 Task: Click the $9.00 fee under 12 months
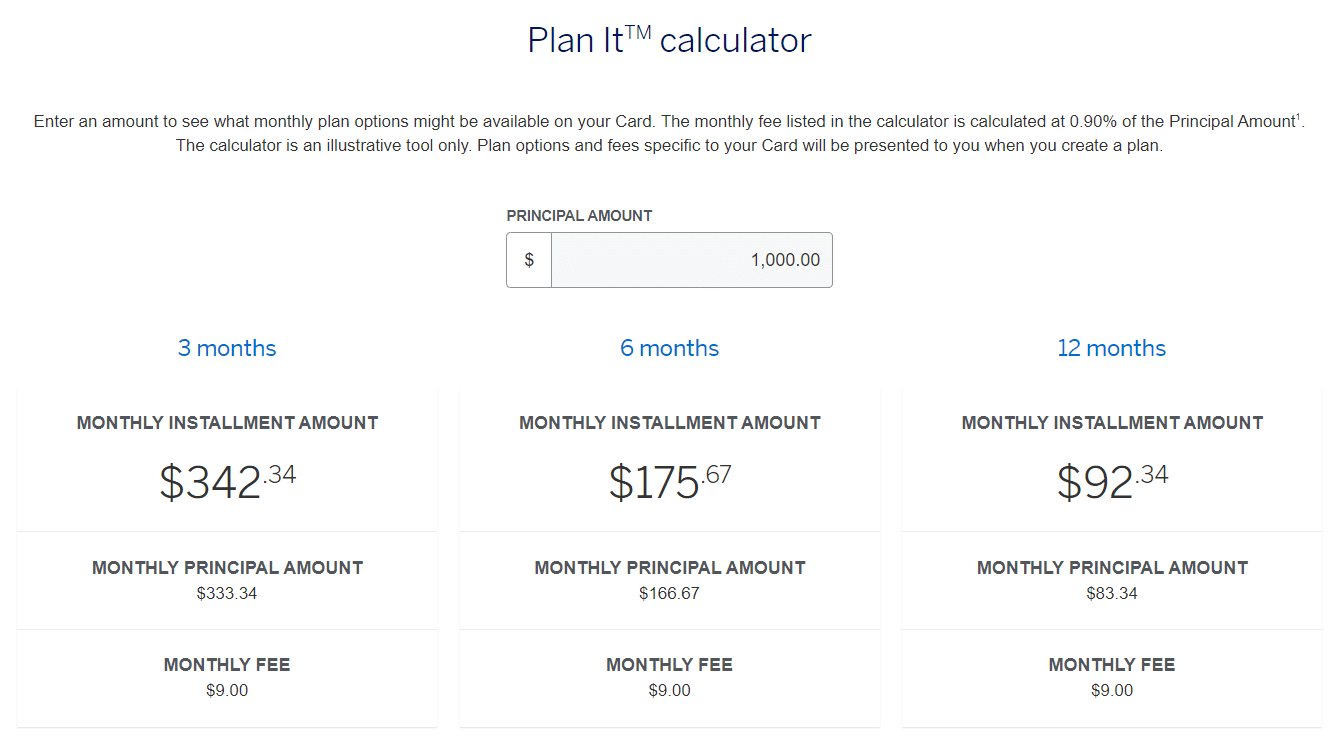coord(1111,690)
